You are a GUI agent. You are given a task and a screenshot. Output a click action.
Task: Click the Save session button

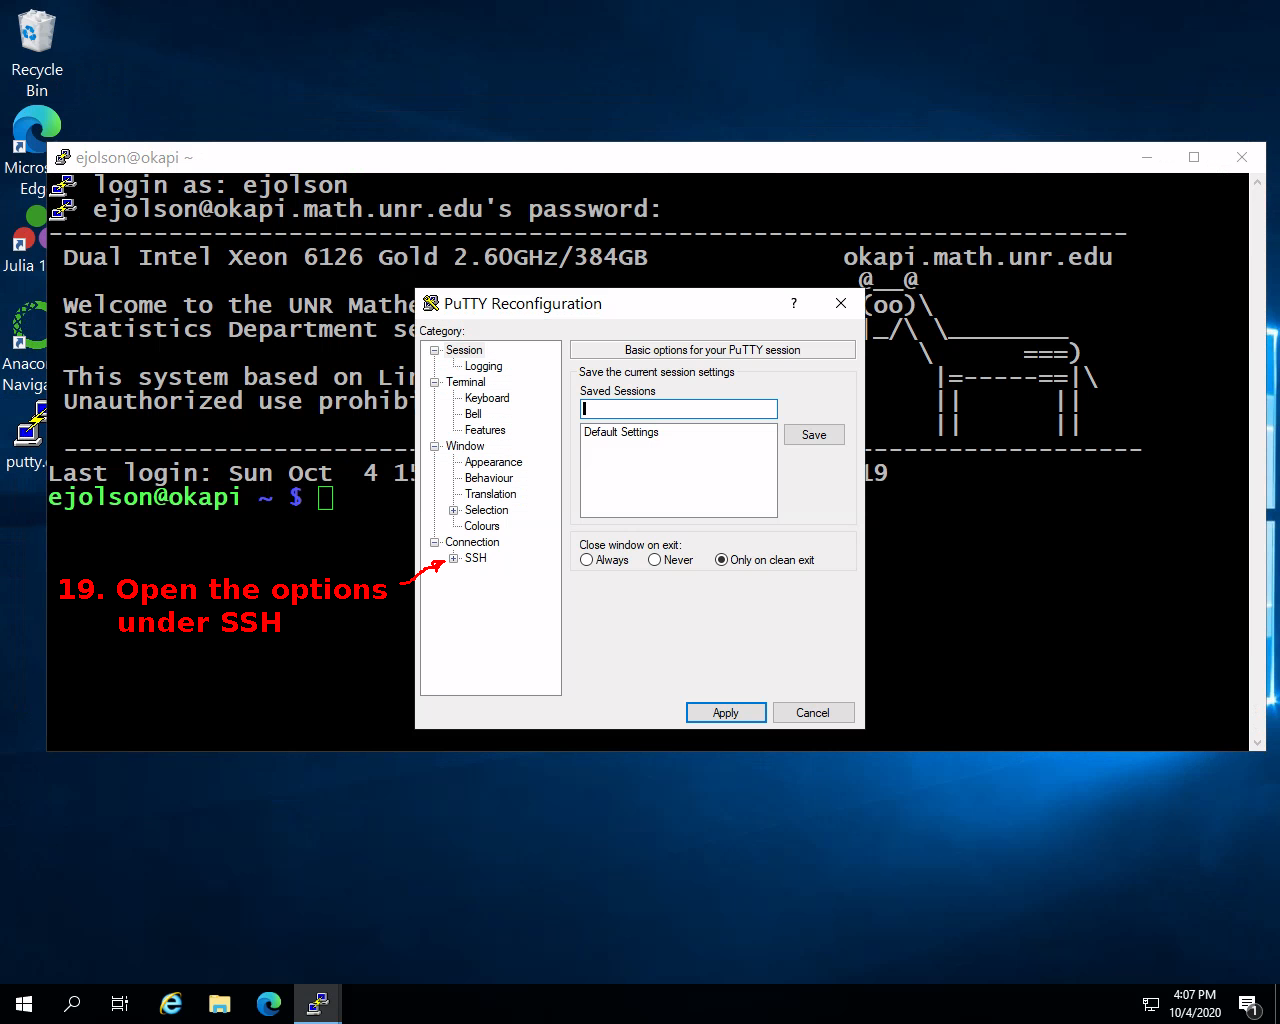[x=814, y=435]
